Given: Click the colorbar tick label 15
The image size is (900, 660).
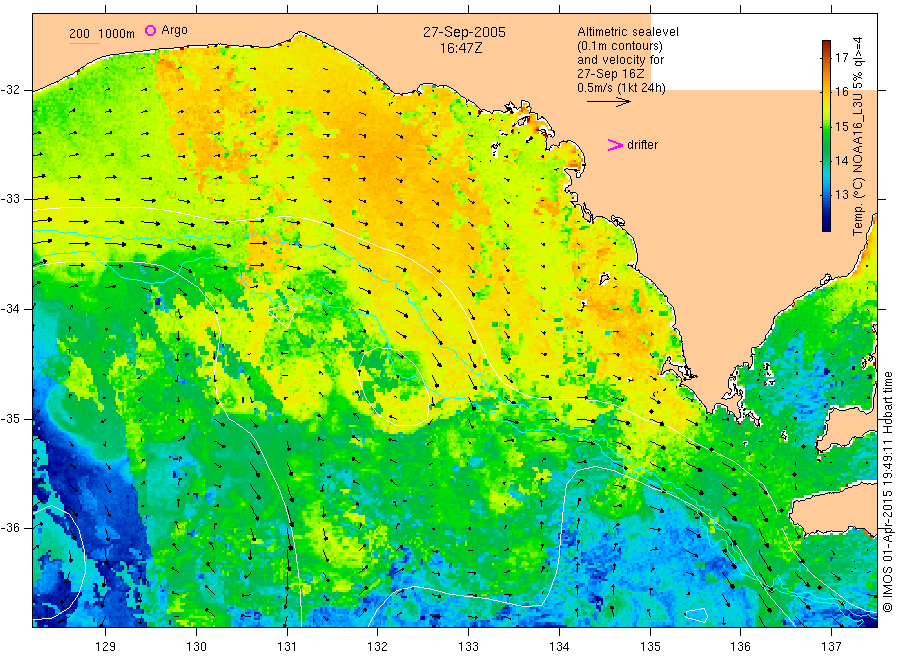Looking at the screenshot, I should 841,126.
